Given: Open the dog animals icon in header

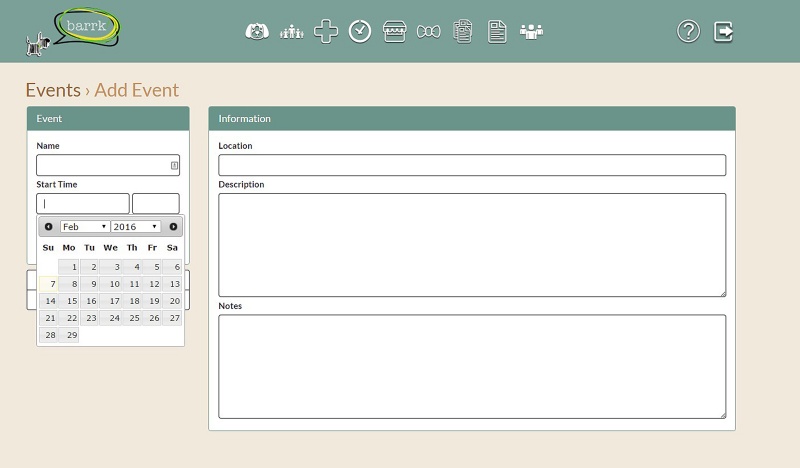Looking at the screenshot, I should [257, 32].
